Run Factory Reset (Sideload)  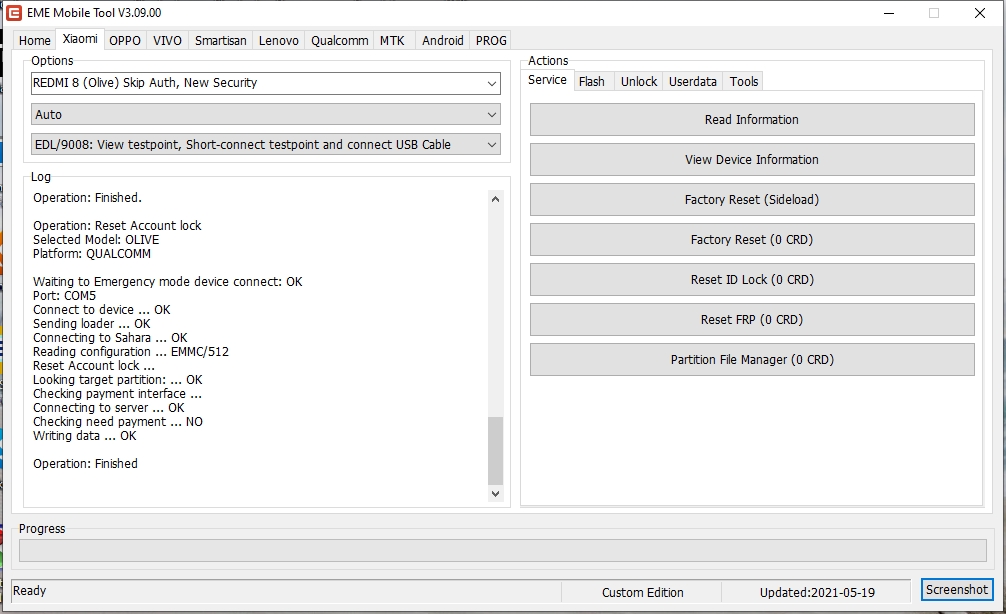(752, 200)
